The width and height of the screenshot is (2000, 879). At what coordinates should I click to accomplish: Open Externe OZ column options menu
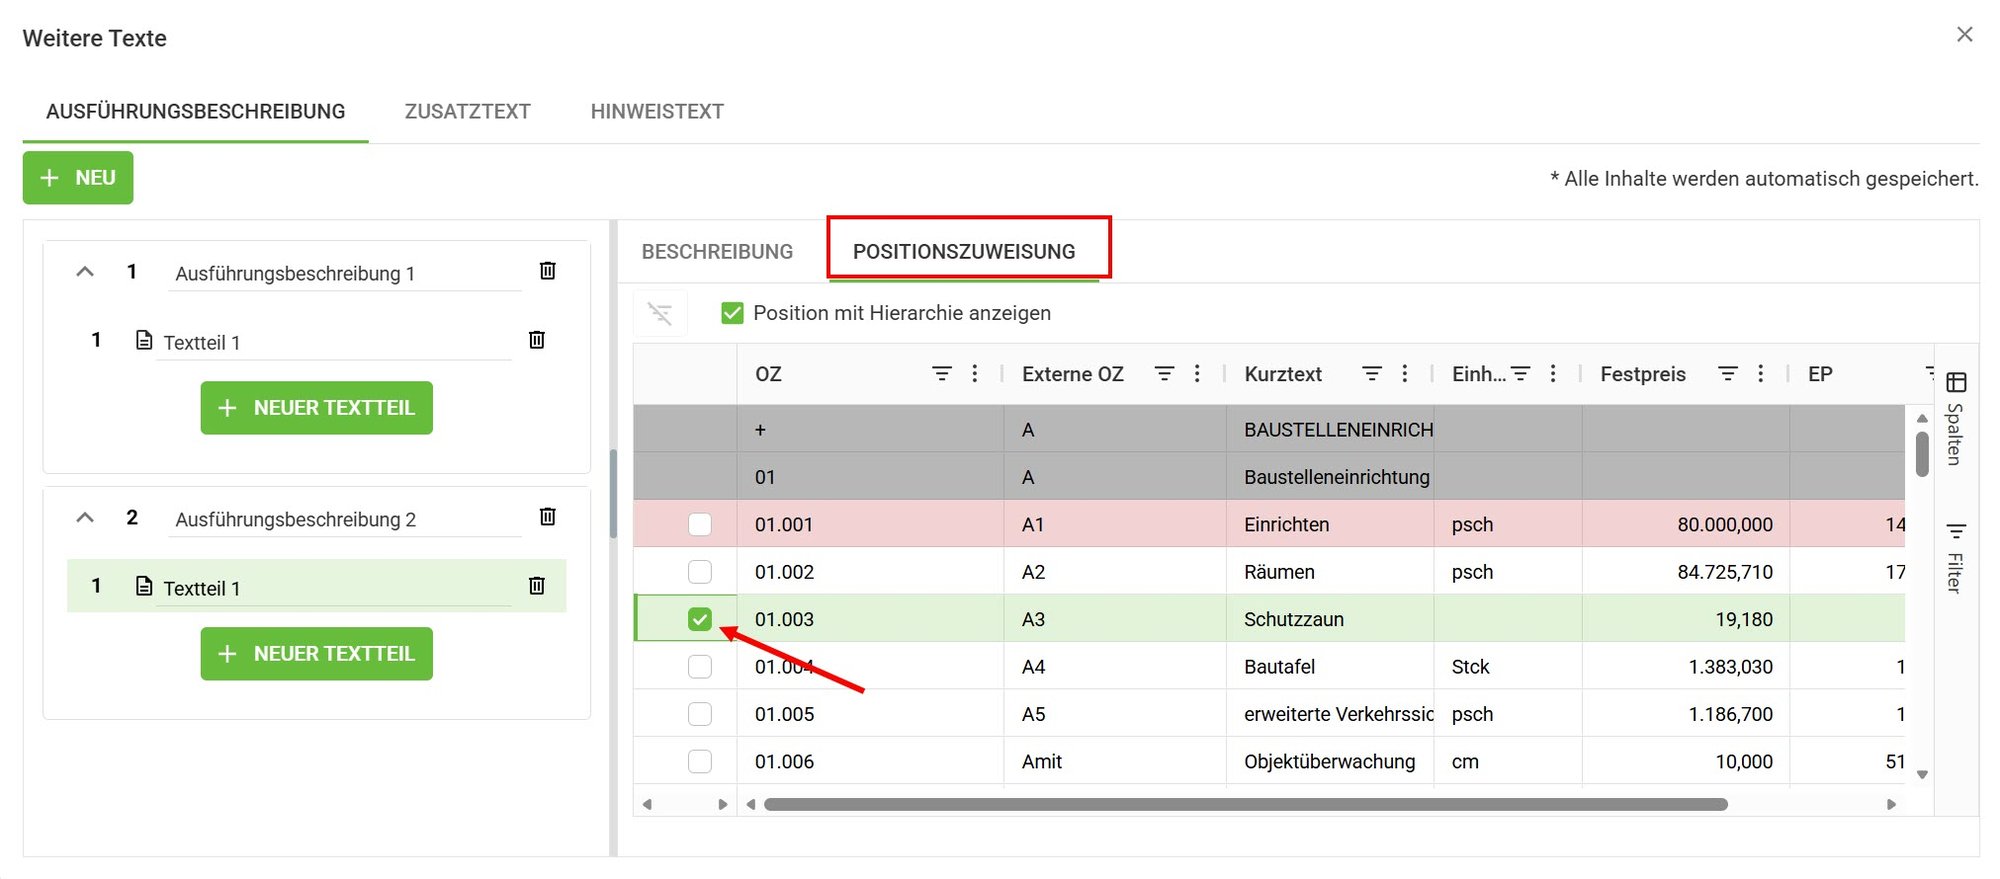click(x=1197, y=373)
